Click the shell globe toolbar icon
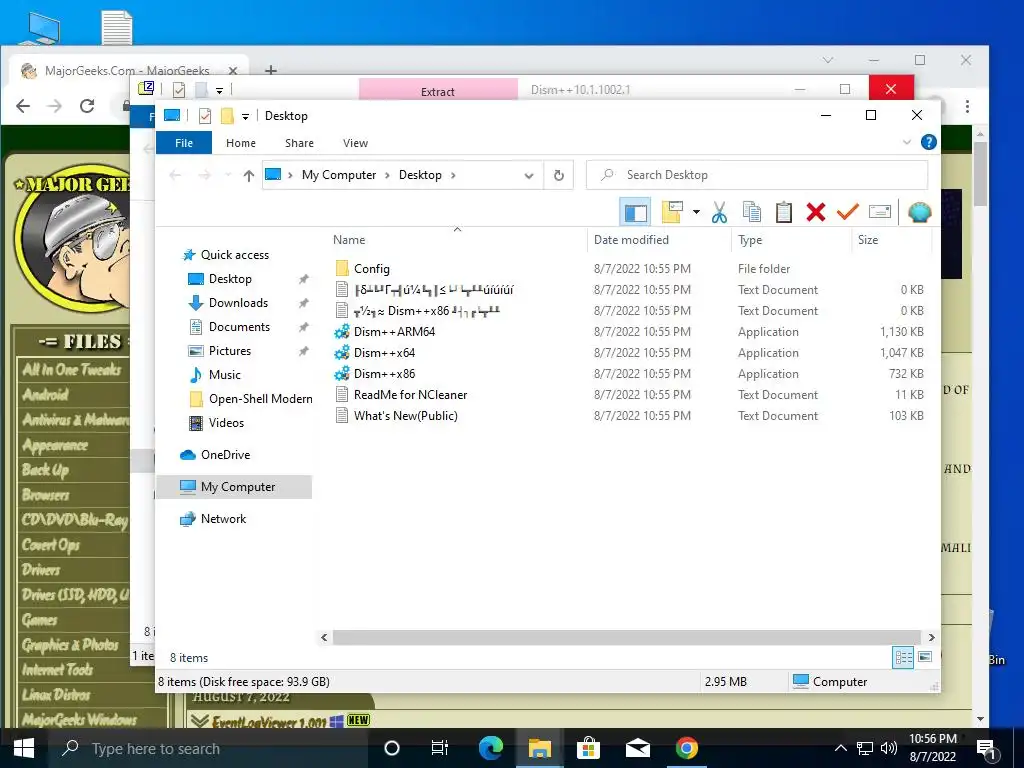The width and height of the screenshot is (1024, 768). tap(920, 212)
